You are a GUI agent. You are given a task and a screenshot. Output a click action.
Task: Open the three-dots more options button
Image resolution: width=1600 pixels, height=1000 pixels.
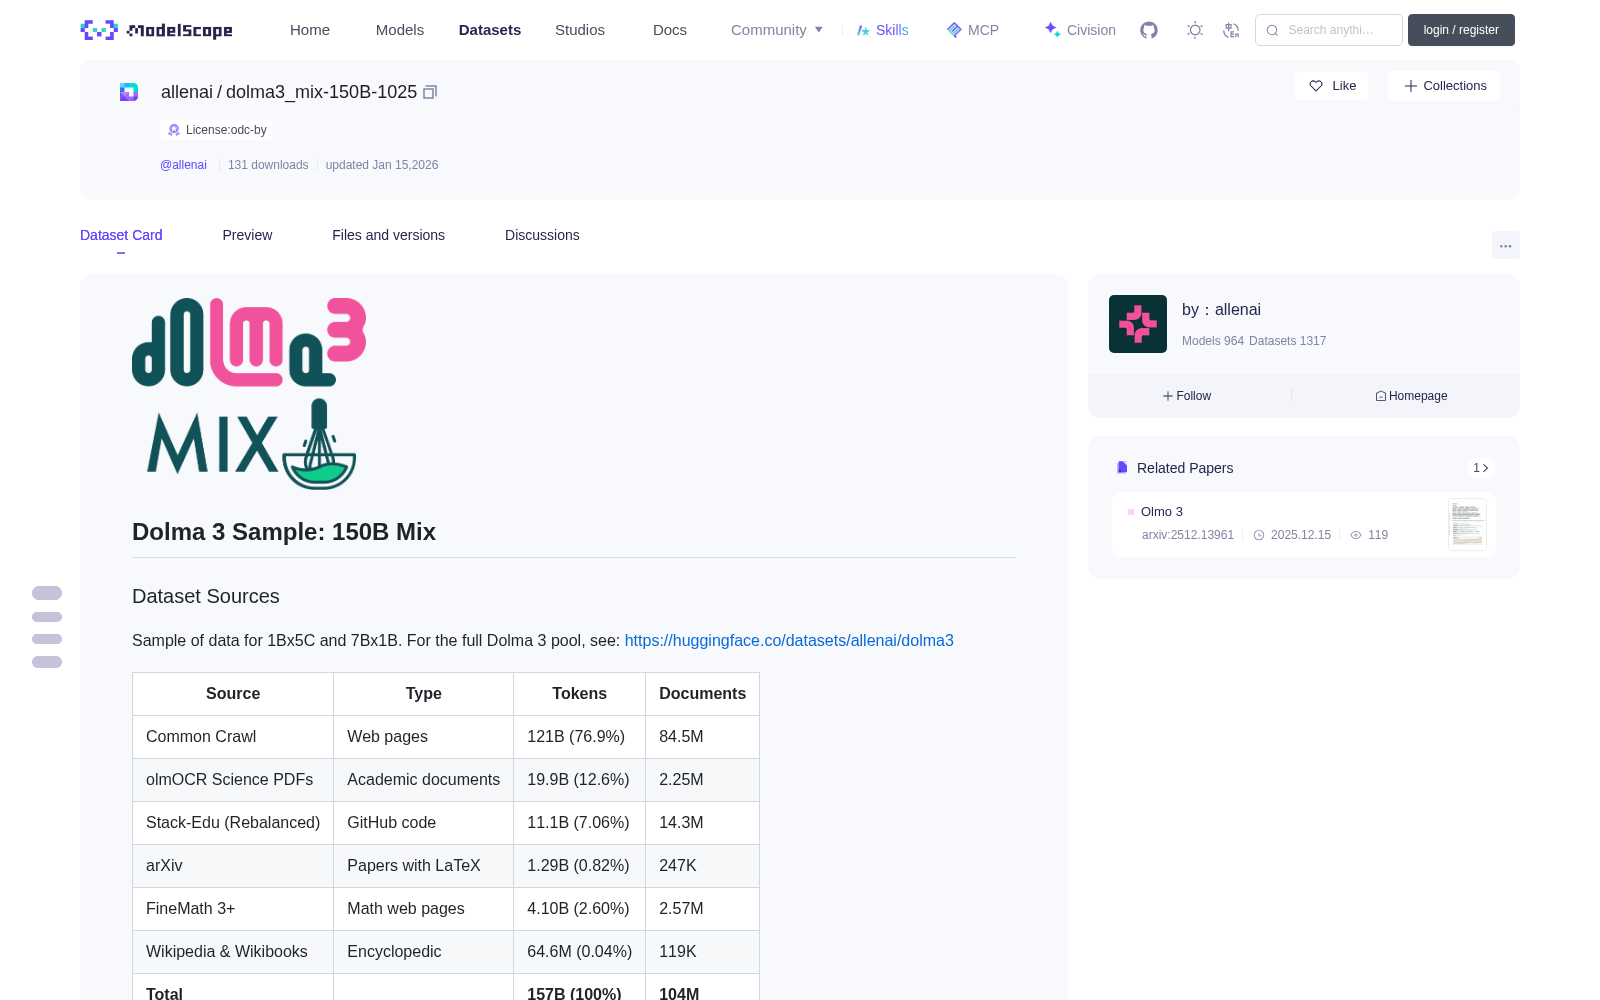[1506, 245]
